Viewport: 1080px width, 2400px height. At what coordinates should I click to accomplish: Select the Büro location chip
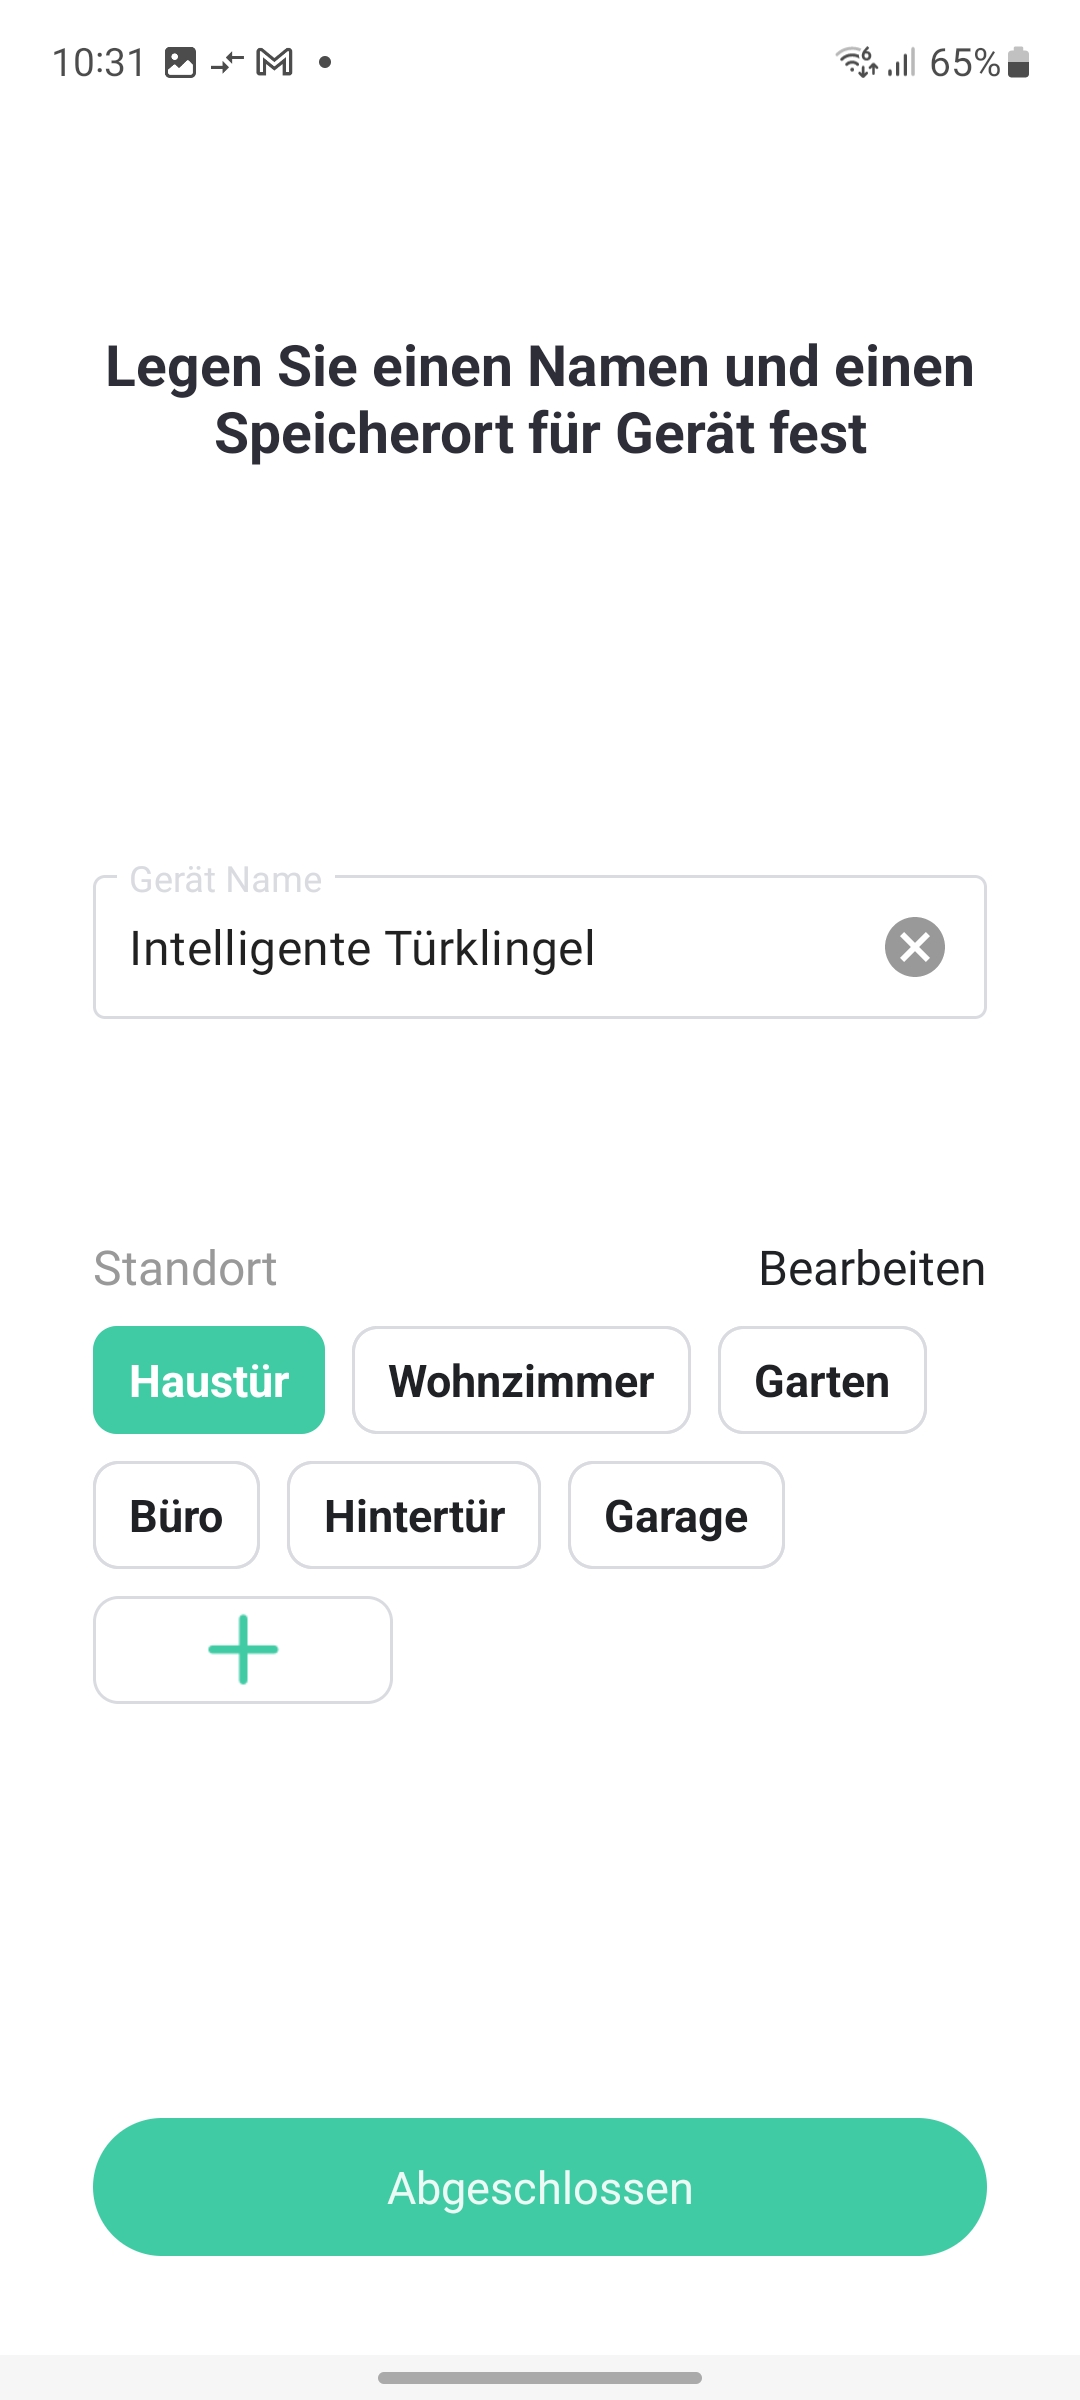coord(176,1516)
